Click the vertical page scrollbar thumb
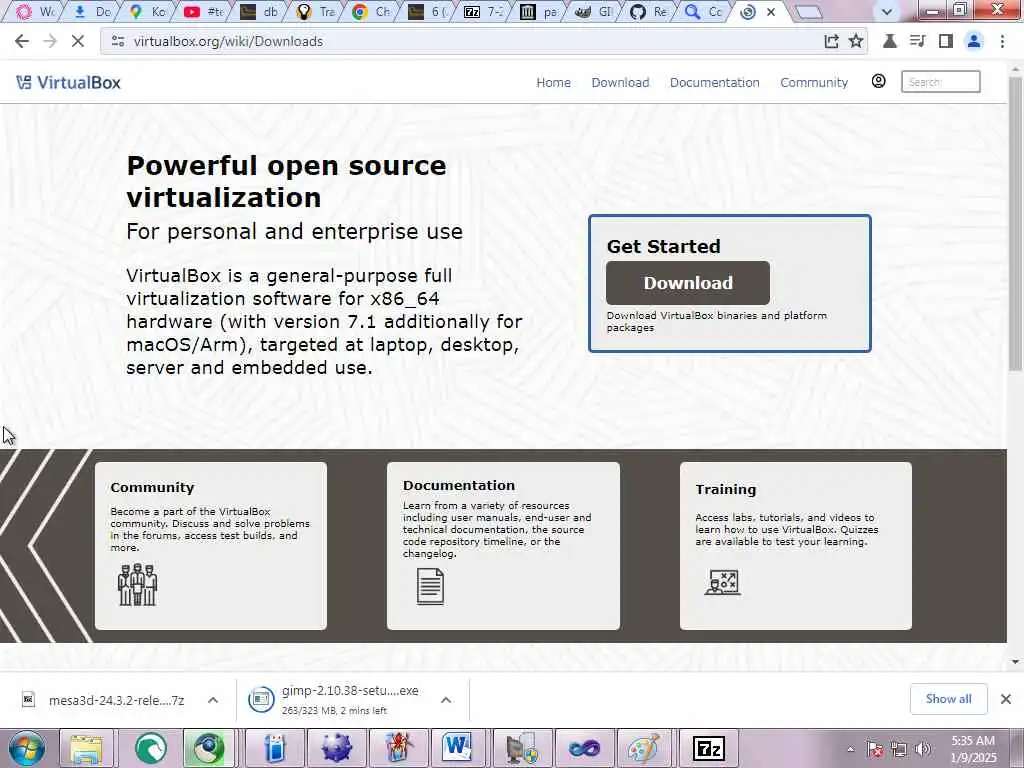The height and width of the screenshot is (768, 1024). pyautogui.click(x=1016, y=222)
